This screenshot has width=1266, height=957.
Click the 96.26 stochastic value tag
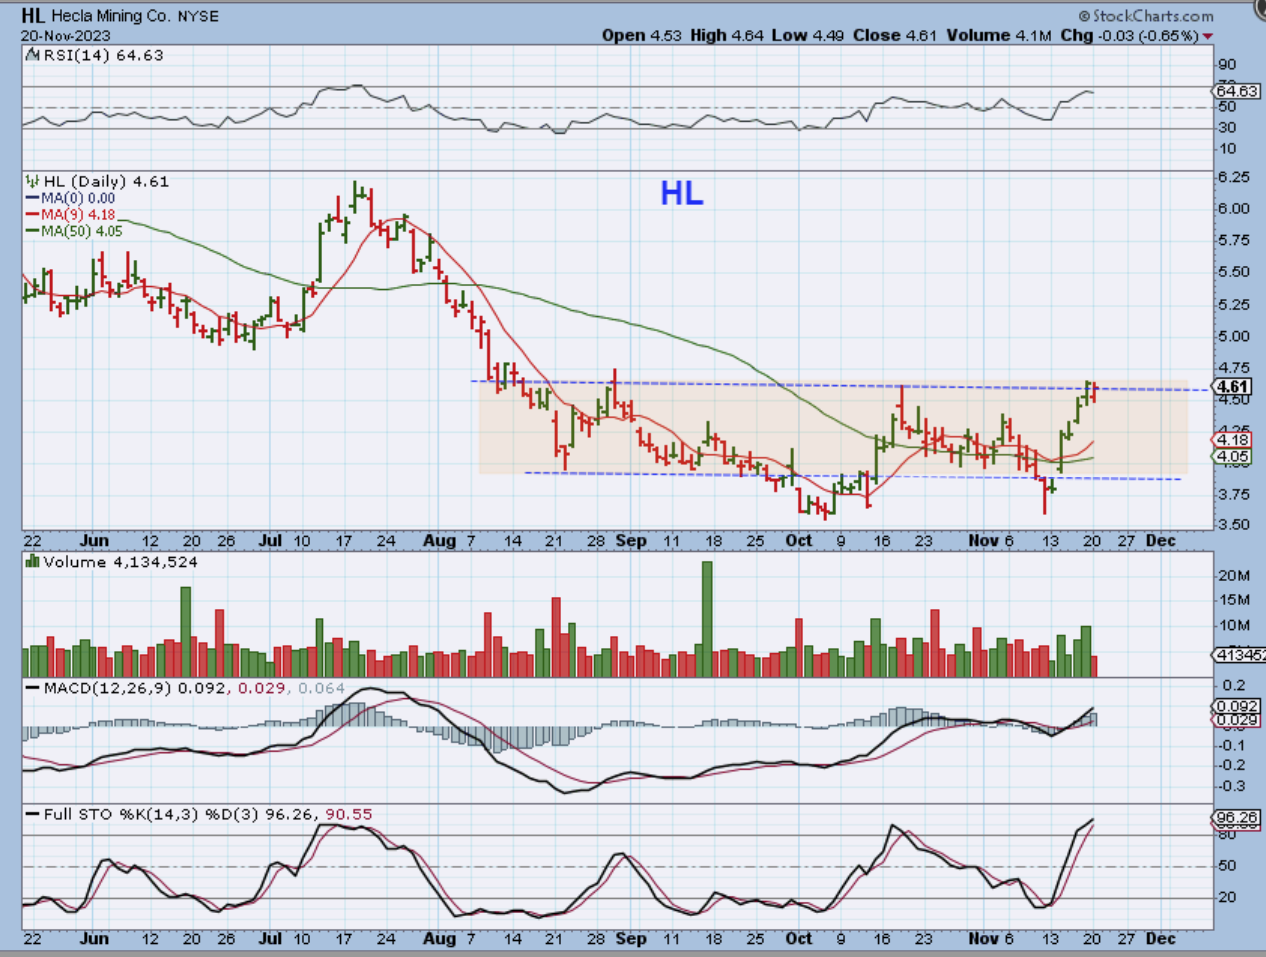click(1236, 818)
